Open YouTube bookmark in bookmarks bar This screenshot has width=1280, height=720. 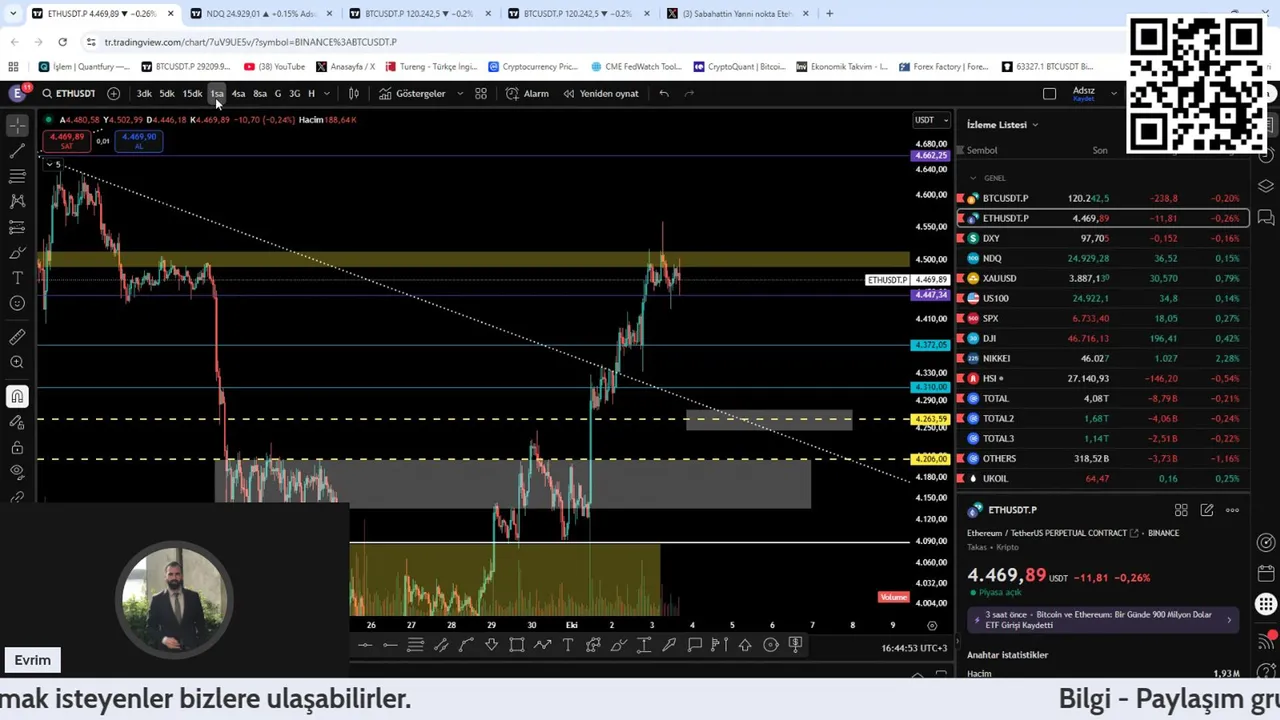[275, 67]
